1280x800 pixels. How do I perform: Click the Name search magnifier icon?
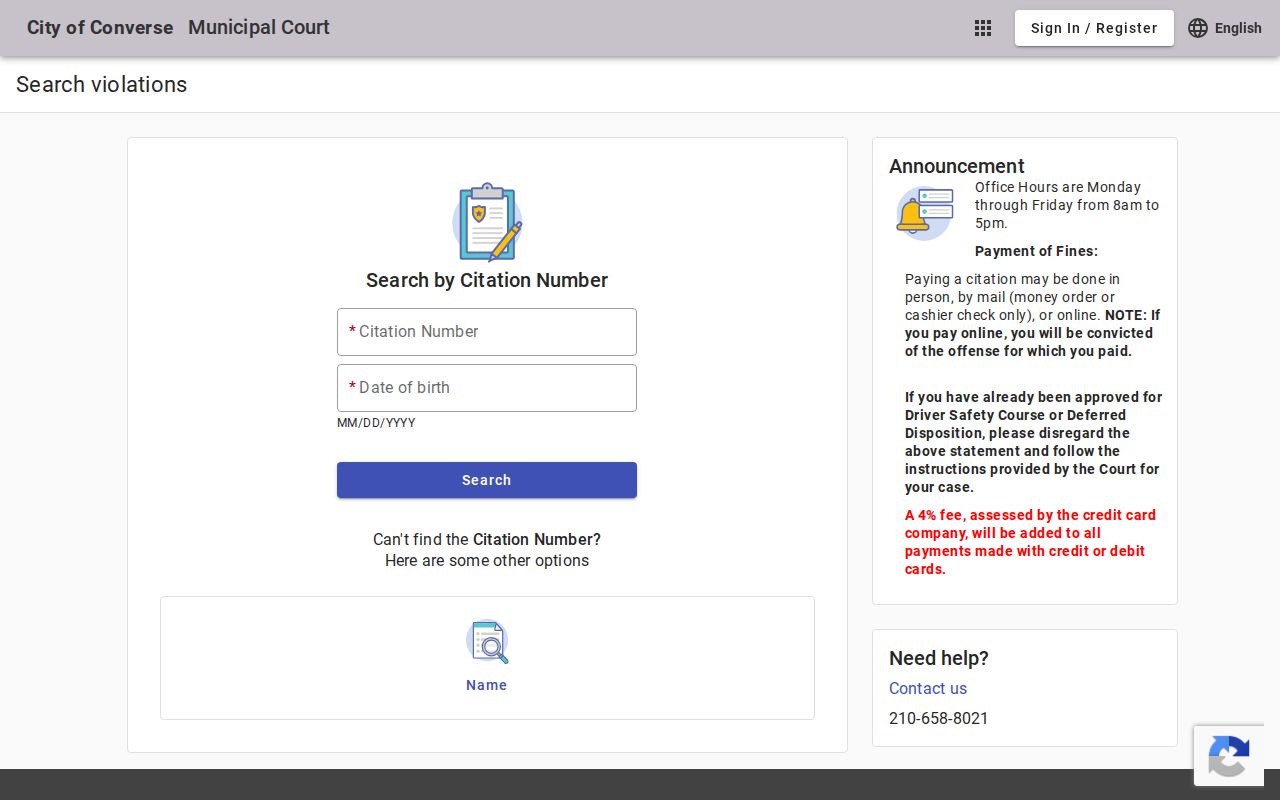pyautogui.click(x=487, y=642)
